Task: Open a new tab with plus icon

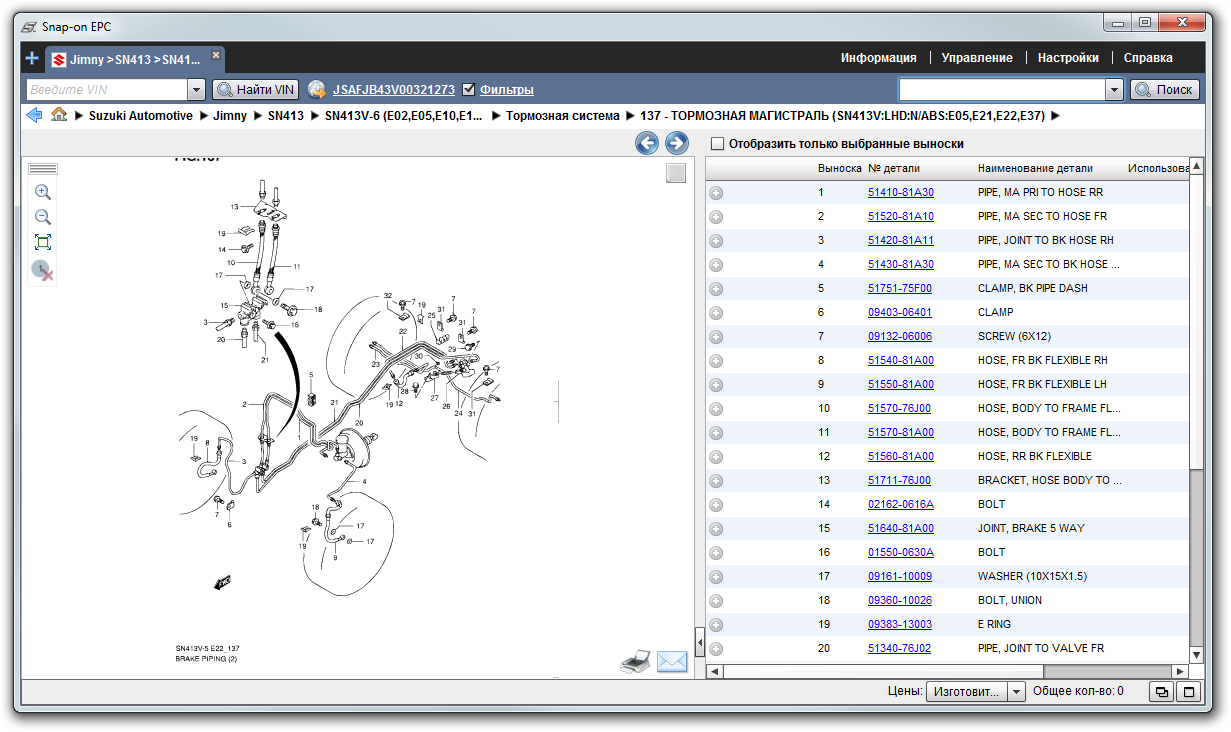Action: 32,58
